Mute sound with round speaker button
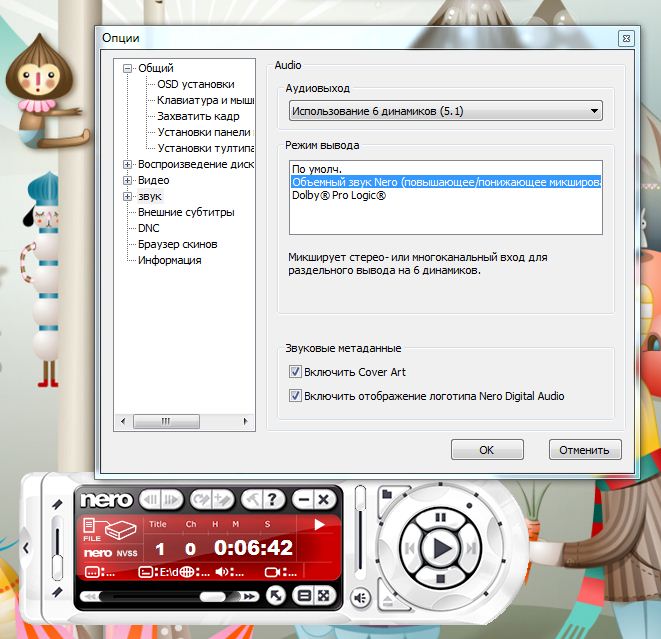The image size is (661, 639). (x=360, y=598)
